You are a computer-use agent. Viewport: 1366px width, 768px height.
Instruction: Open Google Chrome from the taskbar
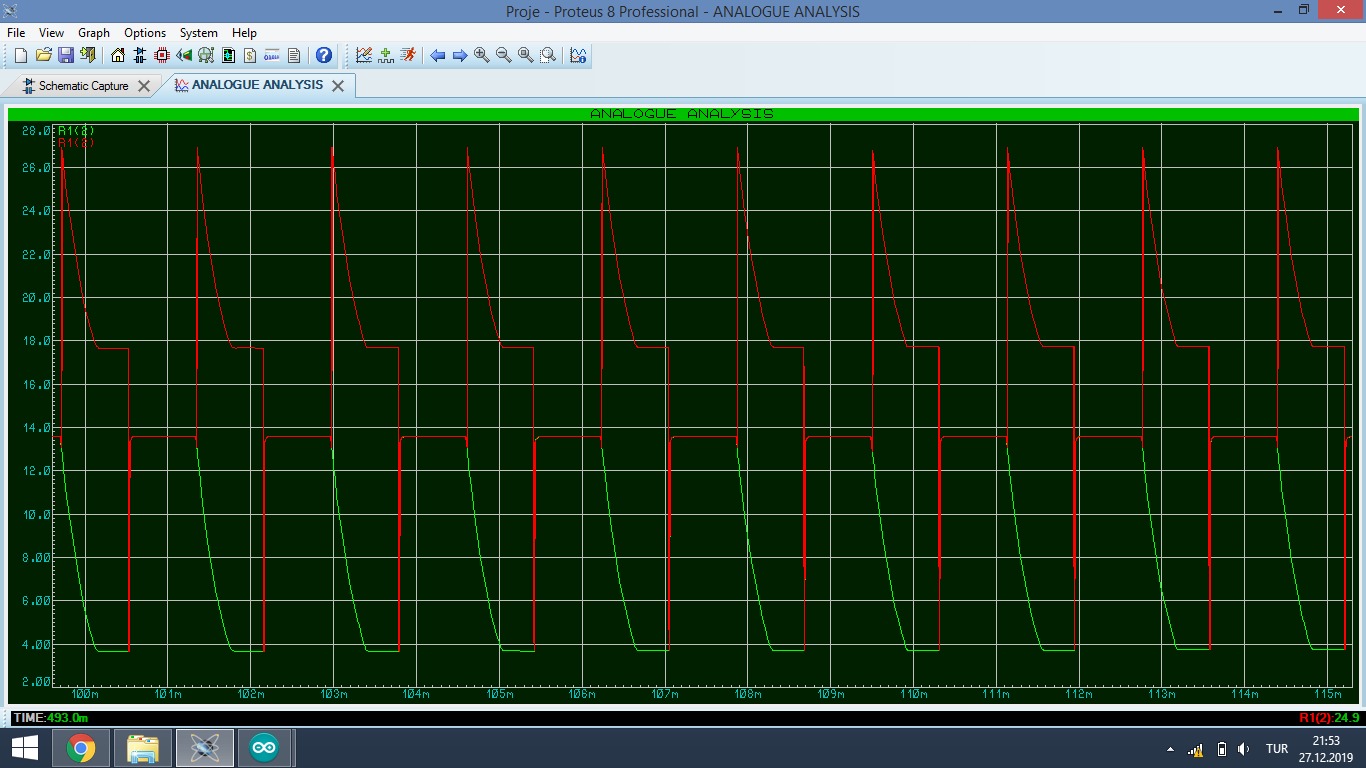click(81, 748)
